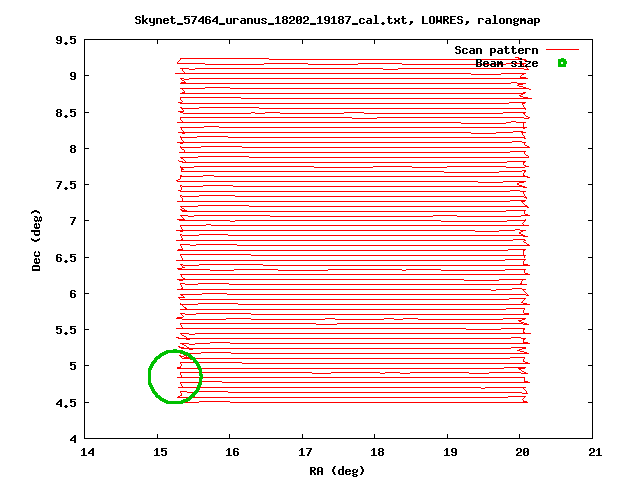This screenshot has height=480, width=640.
Task: Click the 'Beam size' legend label
Action: (x=507, y=63)
